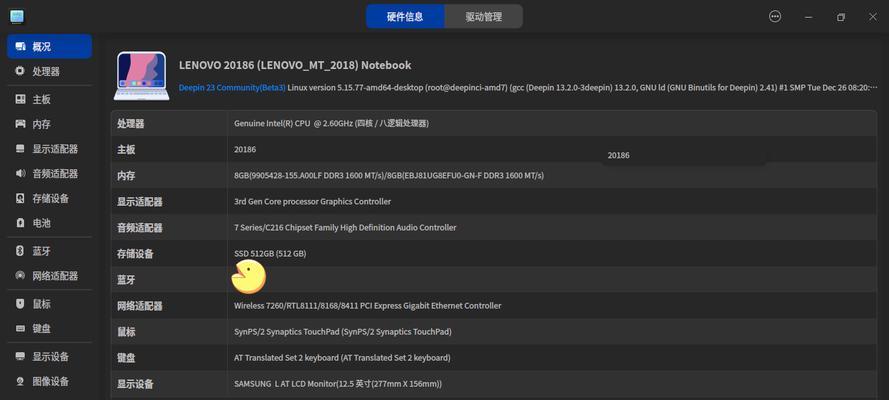The image size is (889, 400).
Task: Open the 主板 motherboard icon
Action: 20,99
